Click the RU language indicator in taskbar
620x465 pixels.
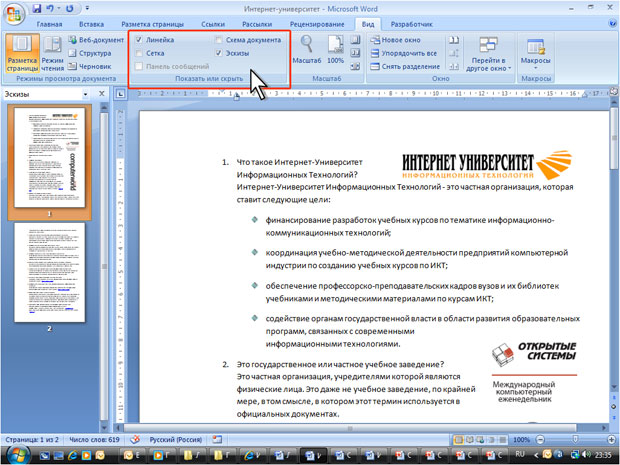520,454
